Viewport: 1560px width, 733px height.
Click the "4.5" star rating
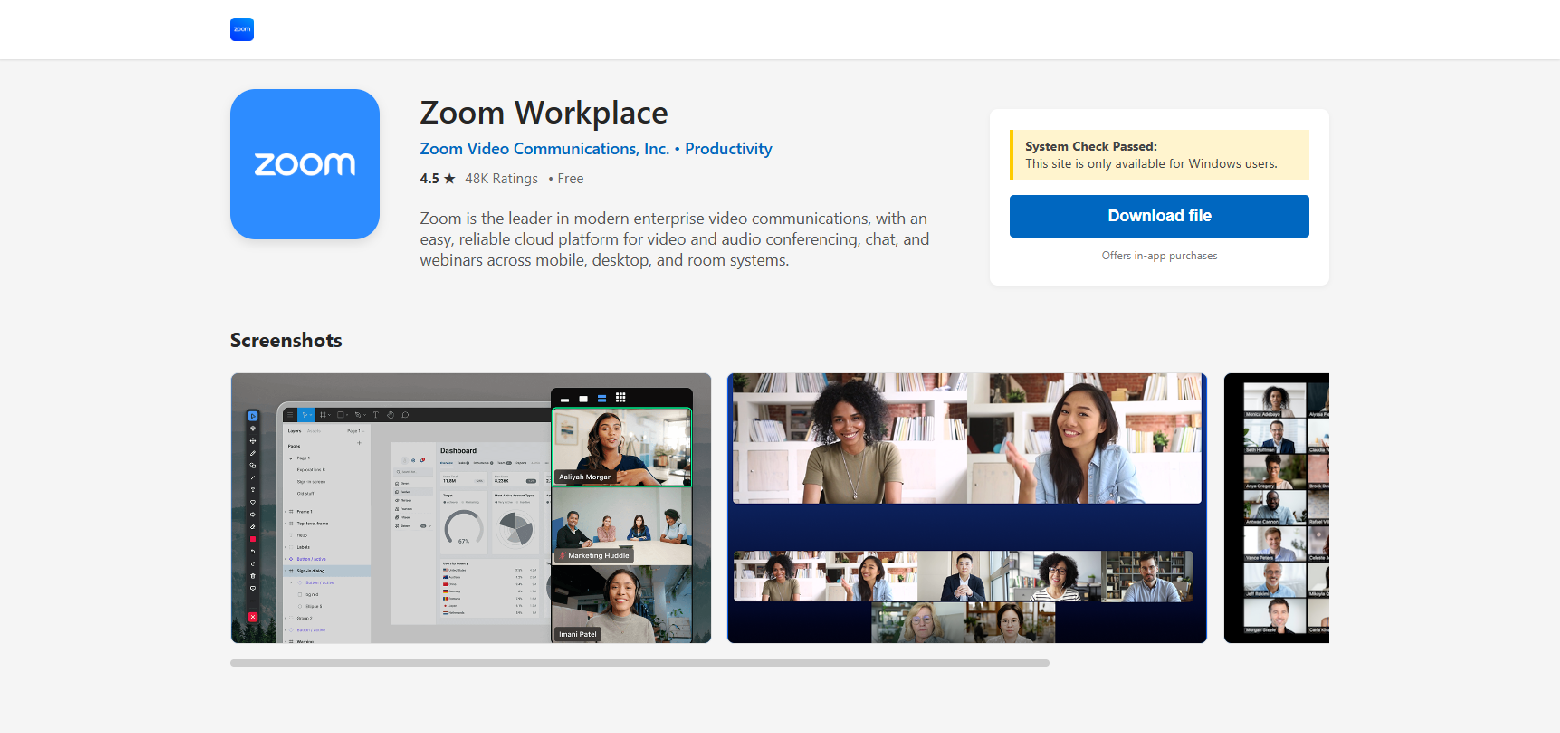click(x=438, y=179)
